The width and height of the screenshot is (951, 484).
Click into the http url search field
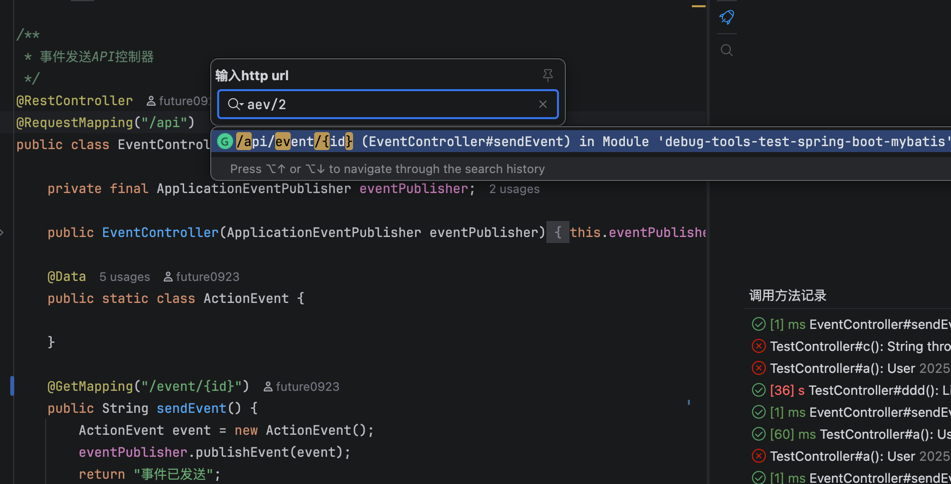390,104
